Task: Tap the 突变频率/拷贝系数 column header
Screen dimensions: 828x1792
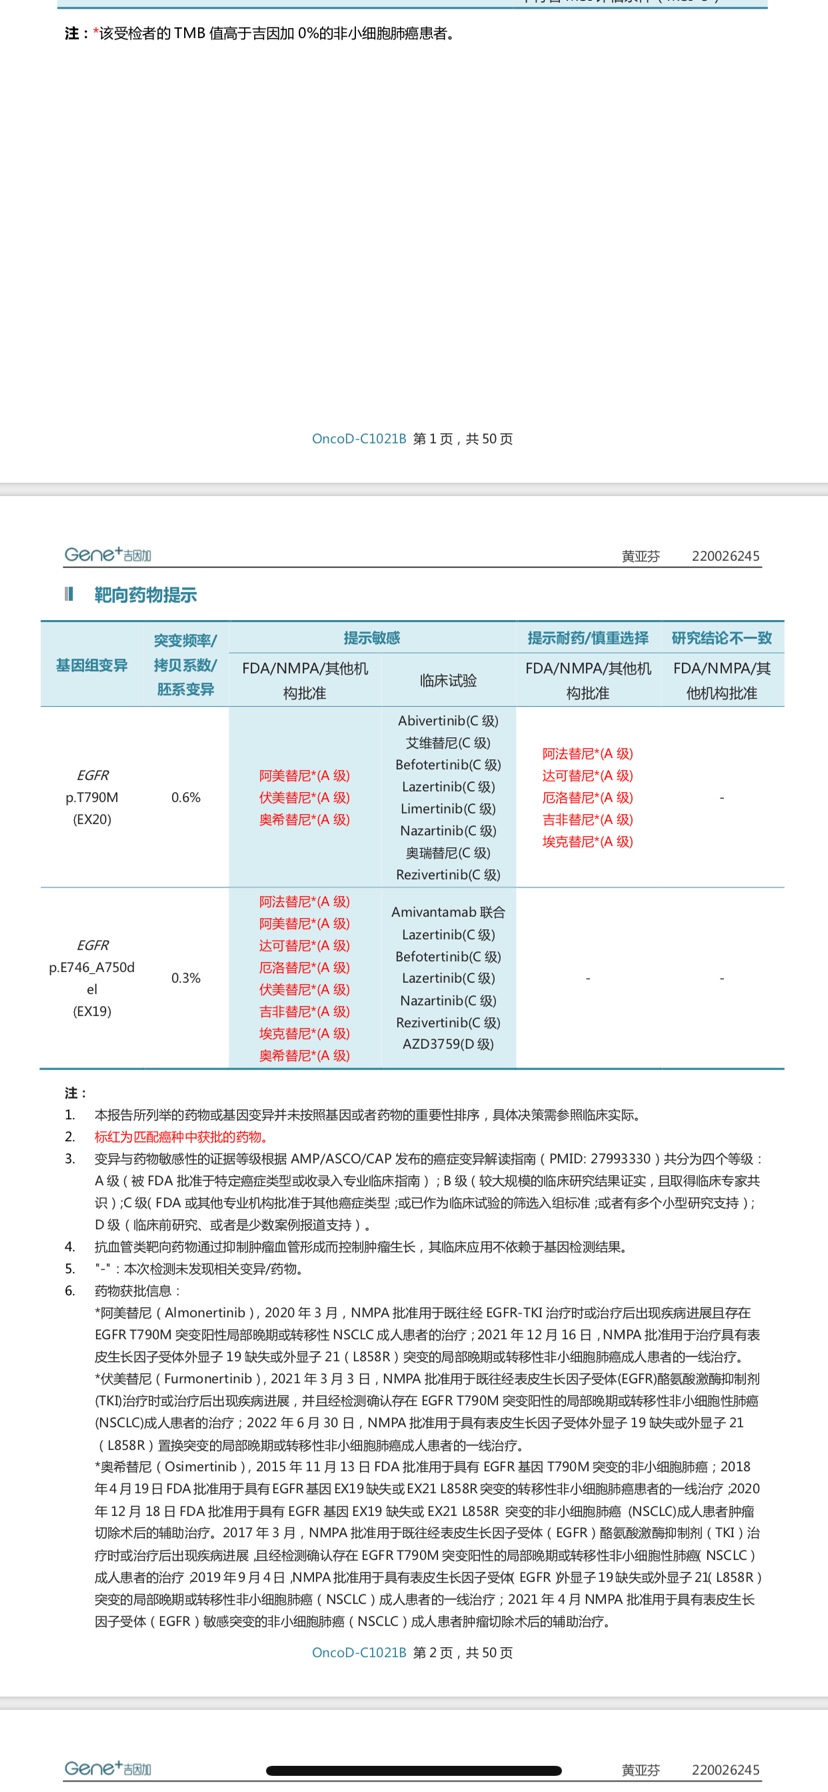Action: (x=185, y=665)
